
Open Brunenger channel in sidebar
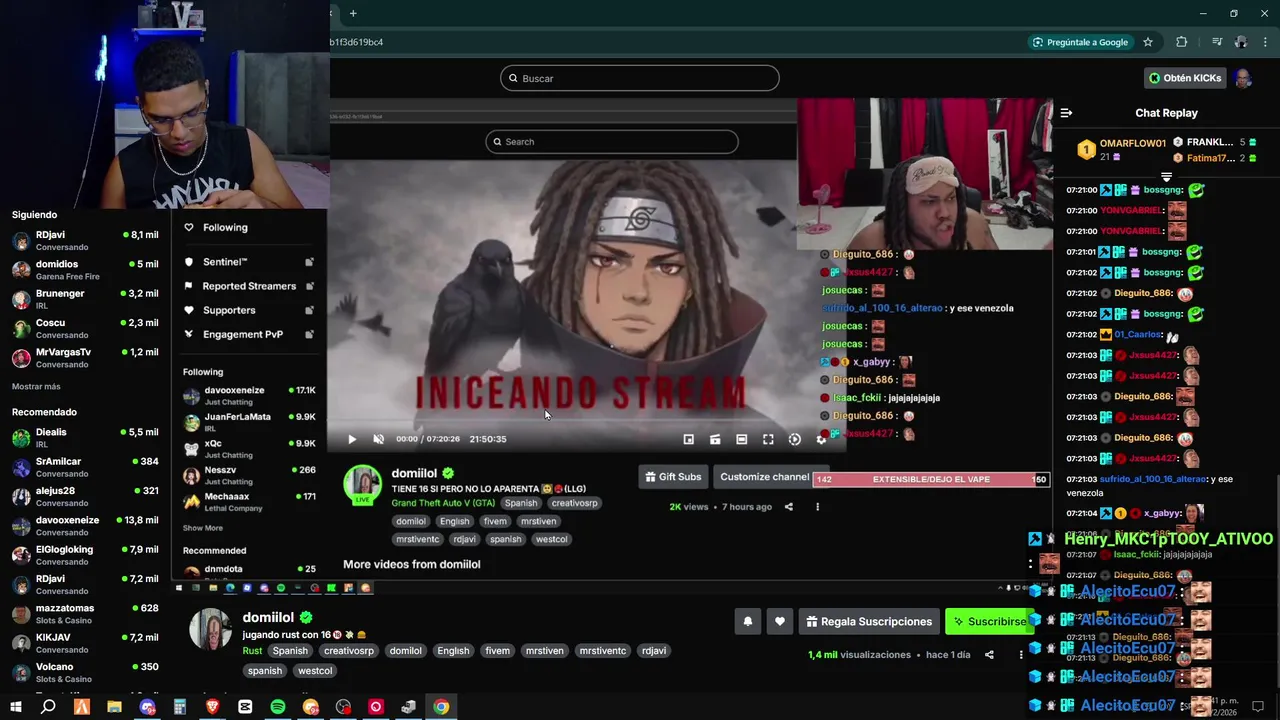point(85,299)
